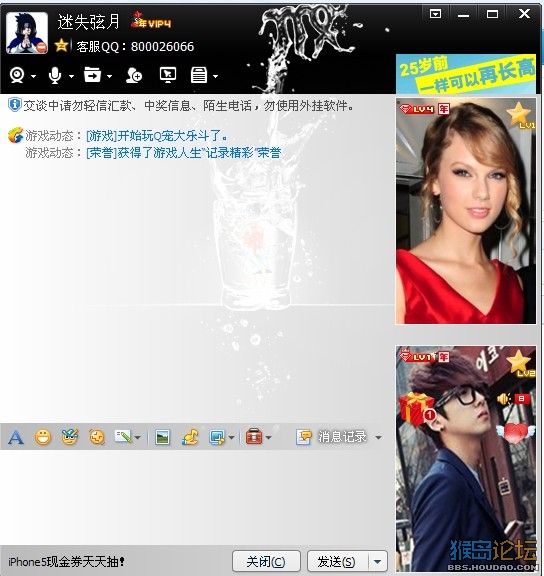The image size is (544, 576).
Task: Click the VIP4 membership badge
Action: tap(151, 20)
